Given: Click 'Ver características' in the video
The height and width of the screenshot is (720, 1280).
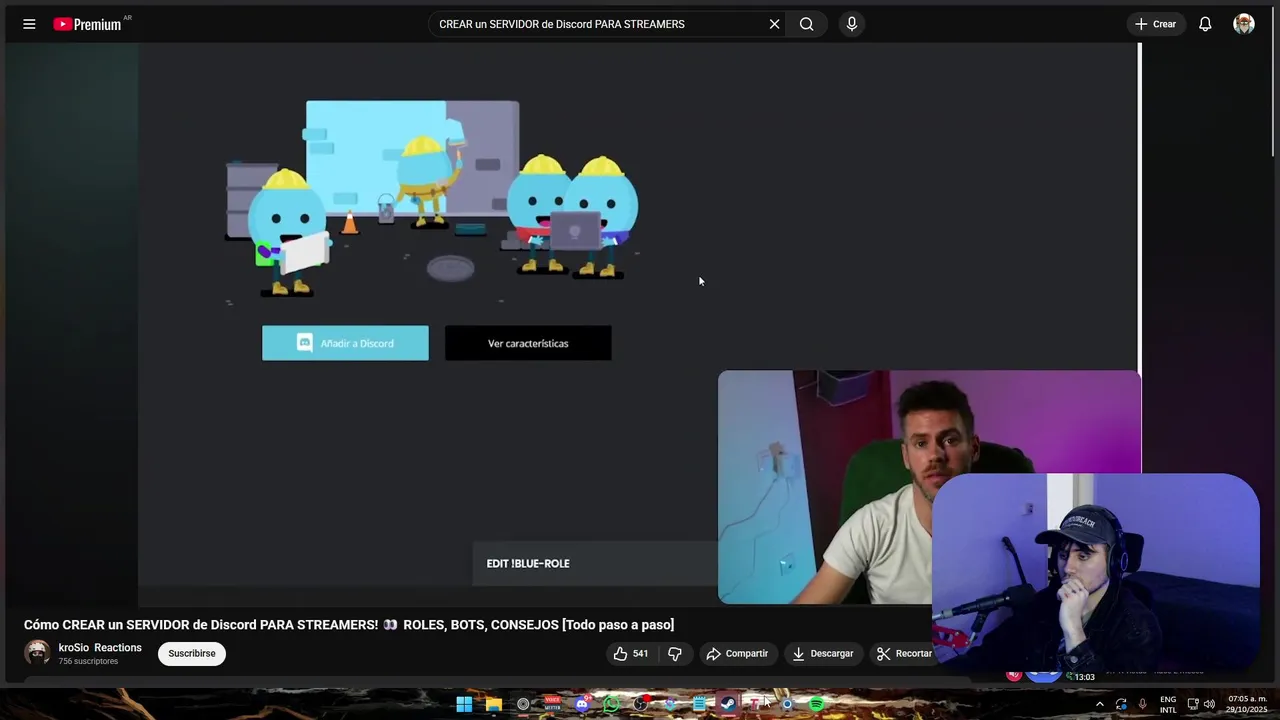Looking at the screenshot, I should [x=528, y=343].
